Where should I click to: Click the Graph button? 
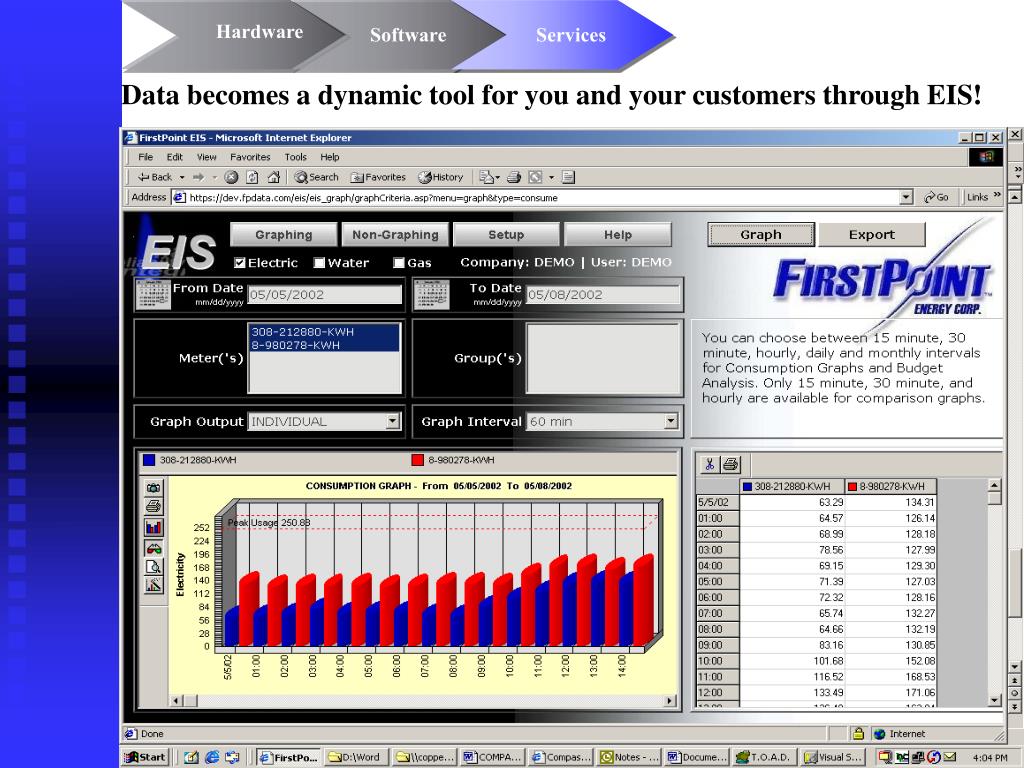pos(761,234)
